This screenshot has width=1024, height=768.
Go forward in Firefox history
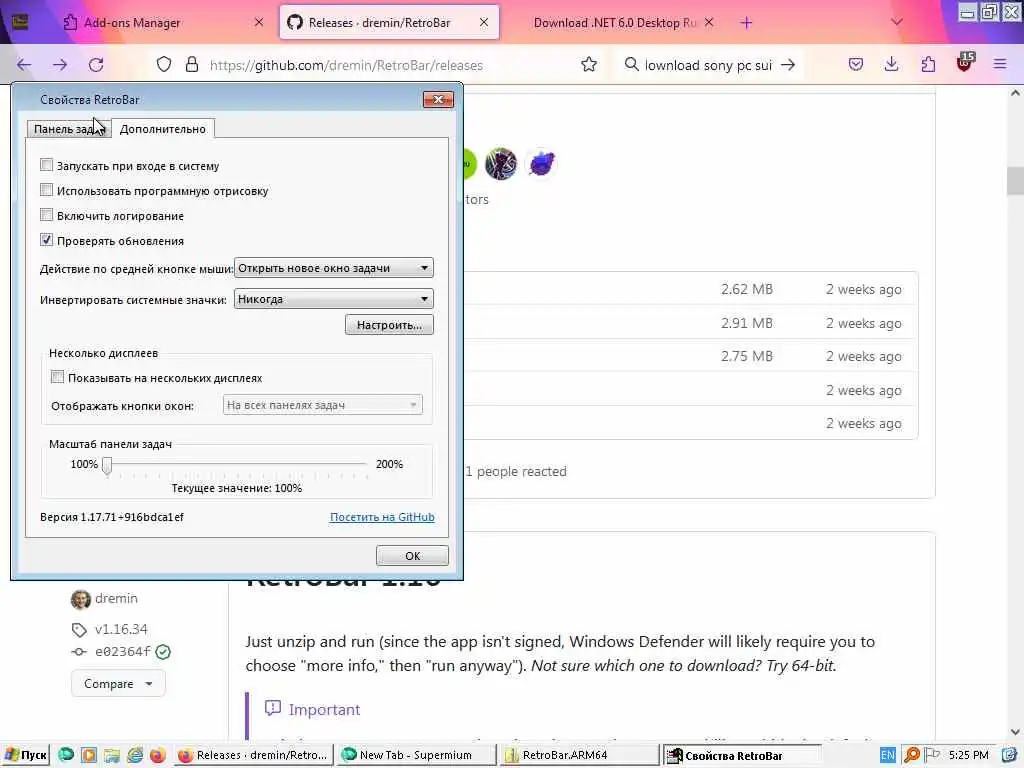point(60,65)
